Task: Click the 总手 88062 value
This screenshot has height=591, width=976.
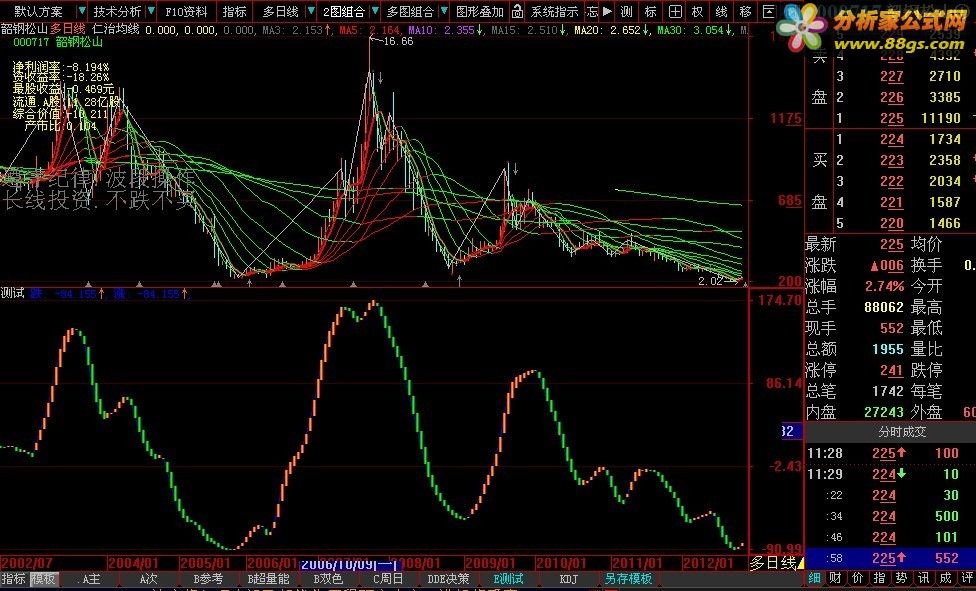Action: coord(884,307)
